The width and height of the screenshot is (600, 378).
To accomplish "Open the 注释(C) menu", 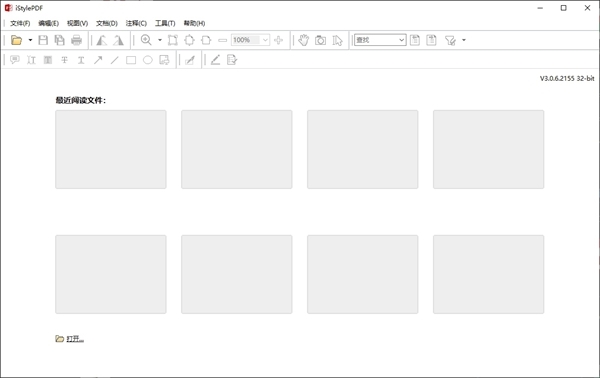I will pos(136,23).
